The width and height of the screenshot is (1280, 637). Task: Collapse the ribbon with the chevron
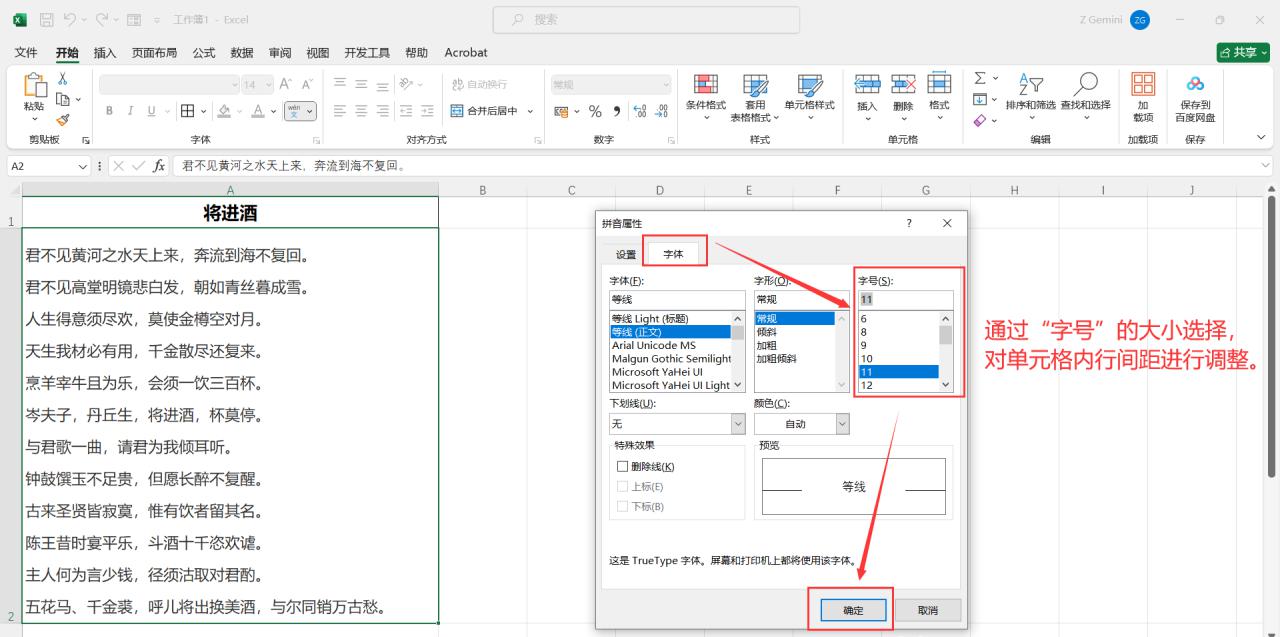tap(1260, 137)
